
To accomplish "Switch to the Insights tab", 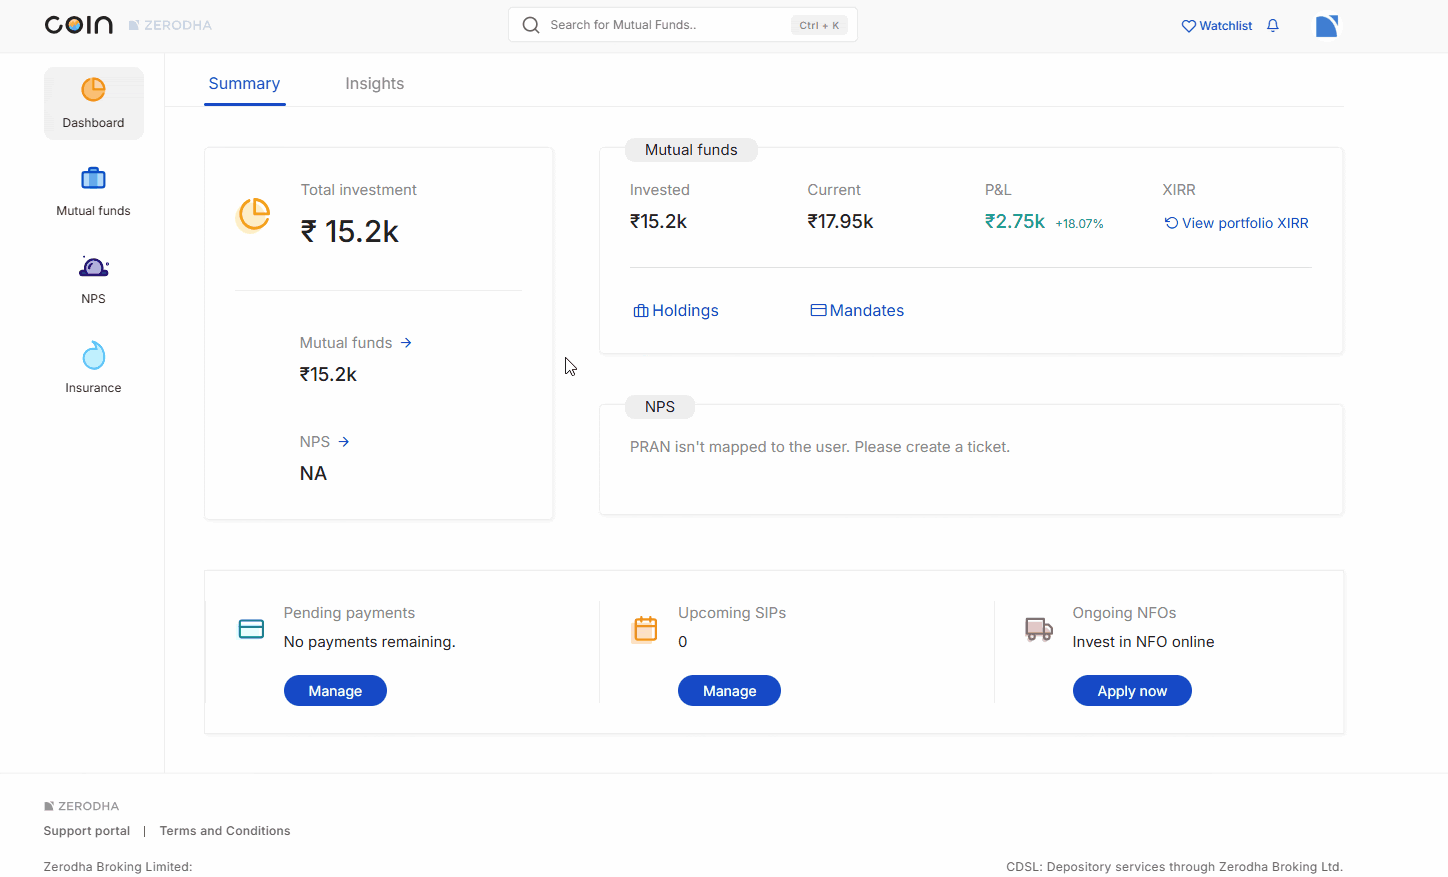I will 374,84.
